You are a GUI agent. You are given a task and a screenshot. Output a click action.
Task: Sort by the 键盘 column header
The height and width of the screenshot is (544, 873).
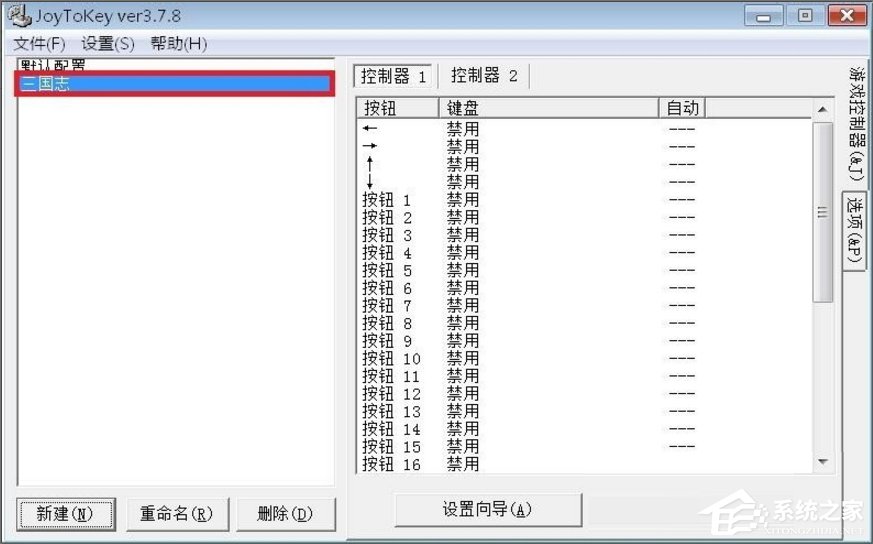(x=549, y=107)
